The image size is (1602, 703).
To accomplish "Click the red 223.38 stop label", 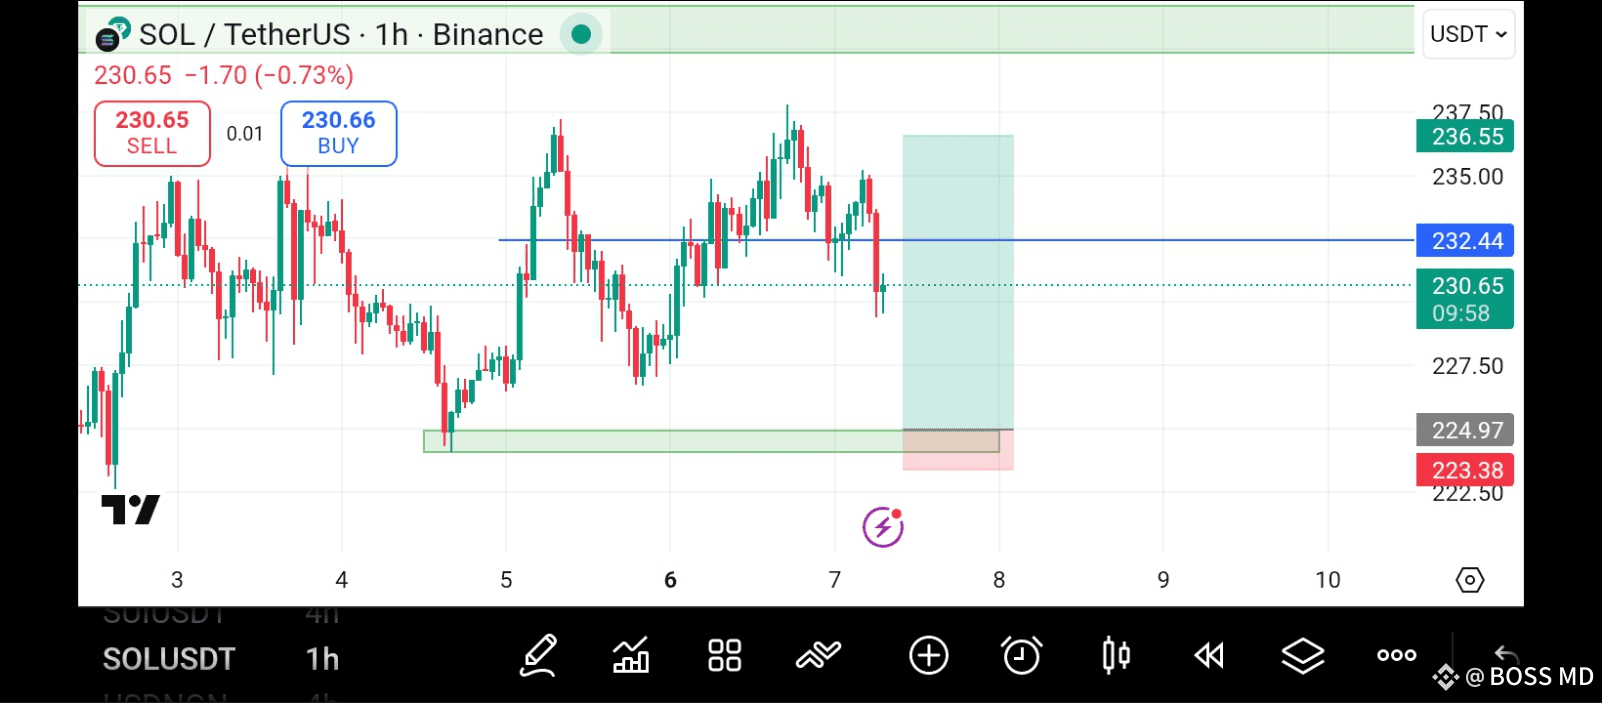I will pos(1465,470).
